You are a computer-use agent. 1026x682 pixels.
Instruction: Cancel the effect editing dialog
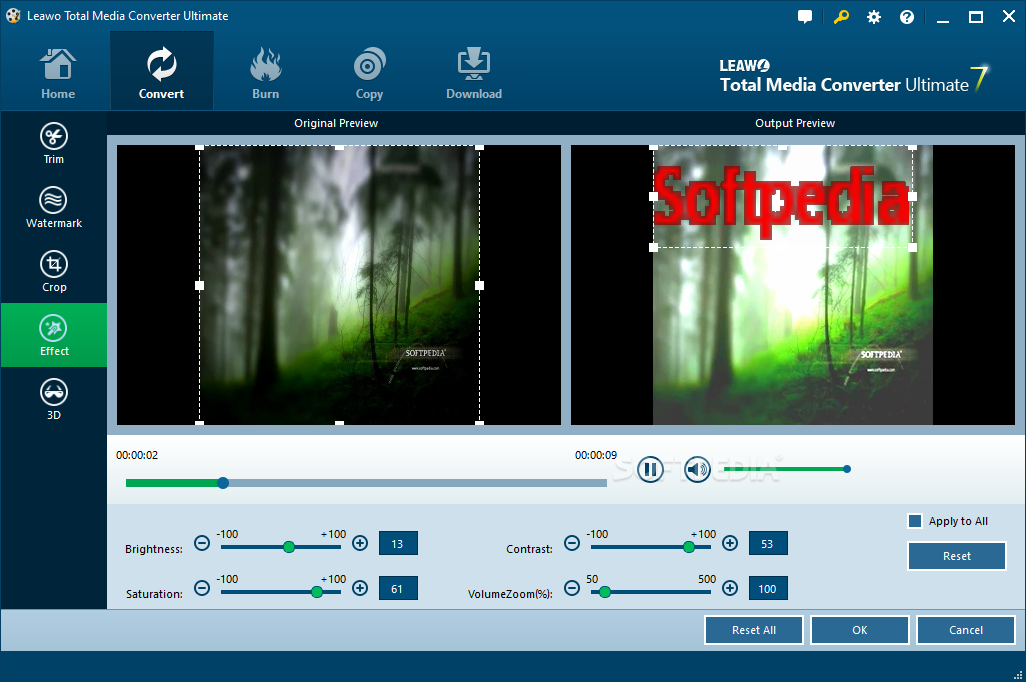[x=966, y=630]
